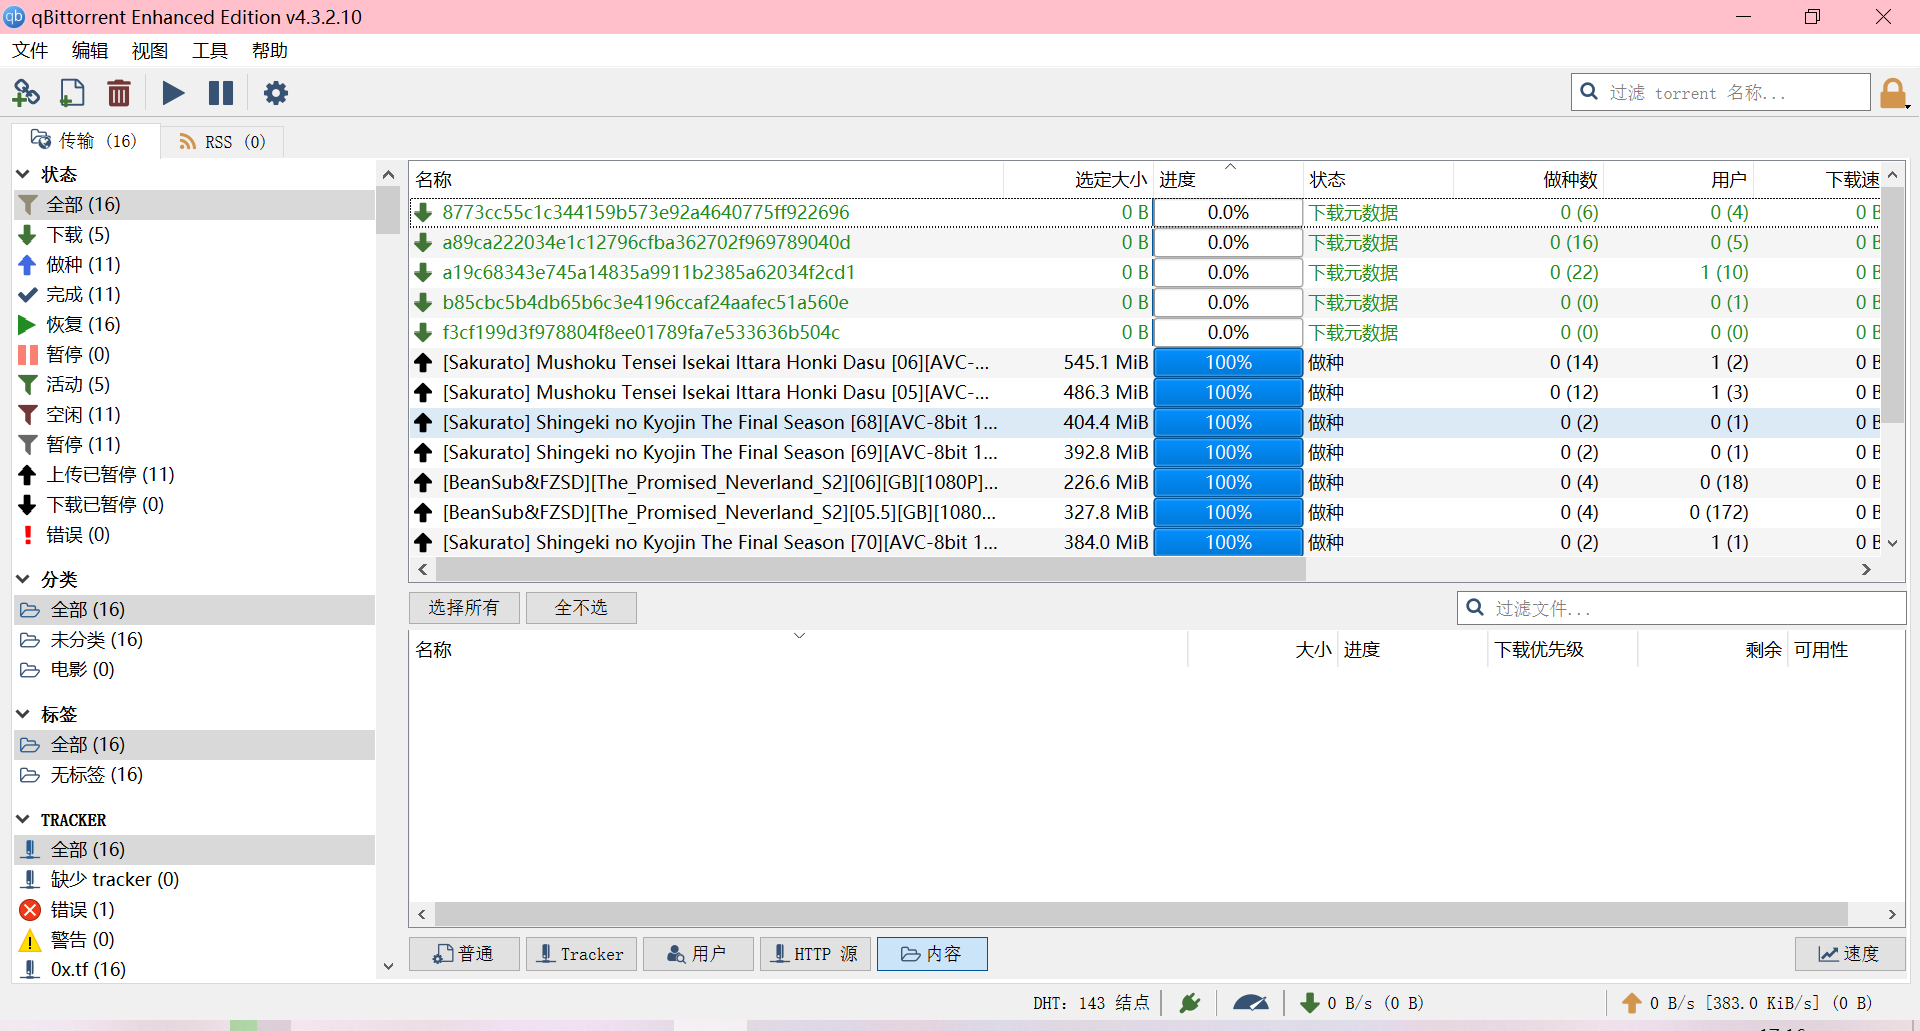Open the 编辑 menu
Image resolution: width=1920 pixels, height=1031 pixels.
[90, 51]
